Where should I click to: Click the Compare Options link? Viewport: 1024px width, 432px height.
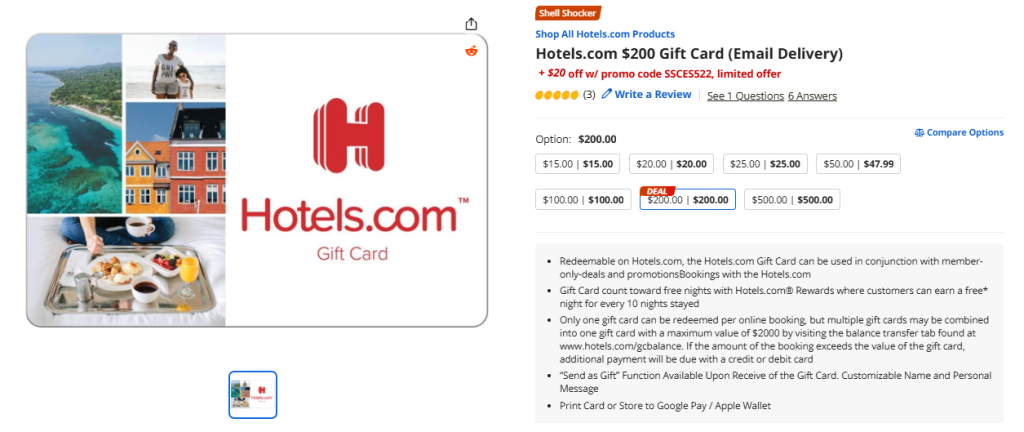[964, 132]
